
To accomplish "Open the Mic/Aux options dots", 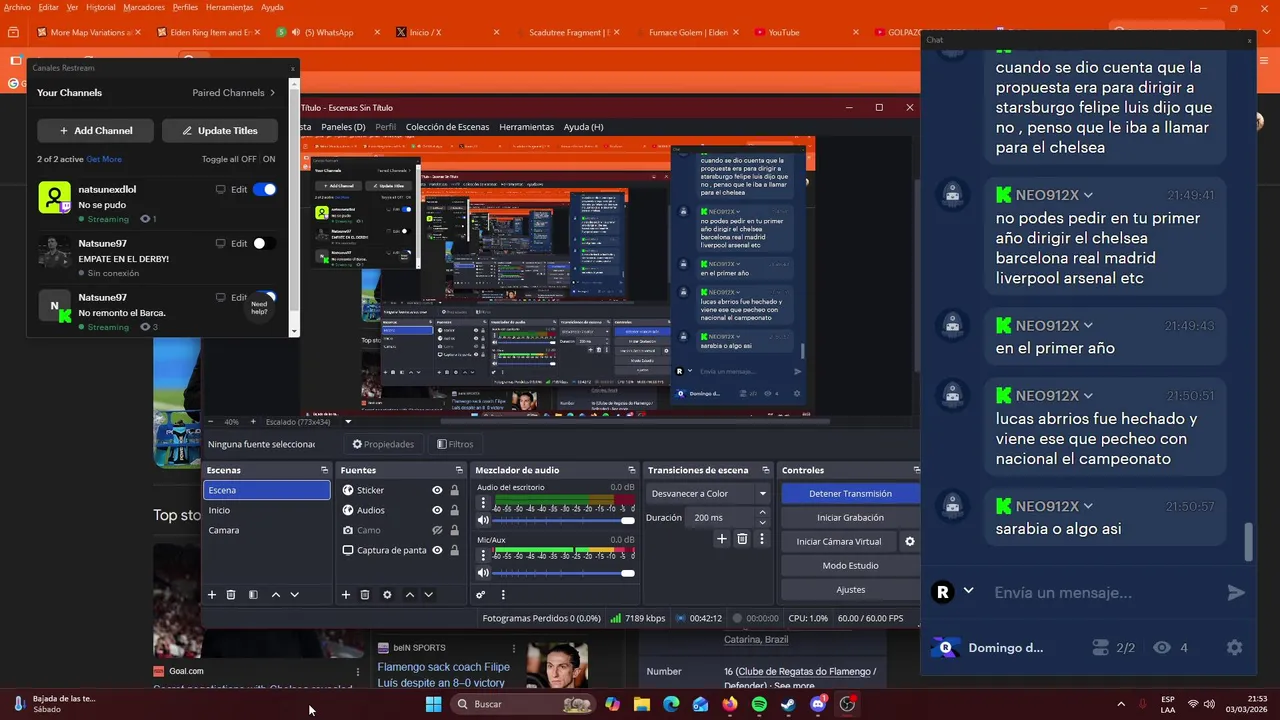I will click(x=484, y=555).
